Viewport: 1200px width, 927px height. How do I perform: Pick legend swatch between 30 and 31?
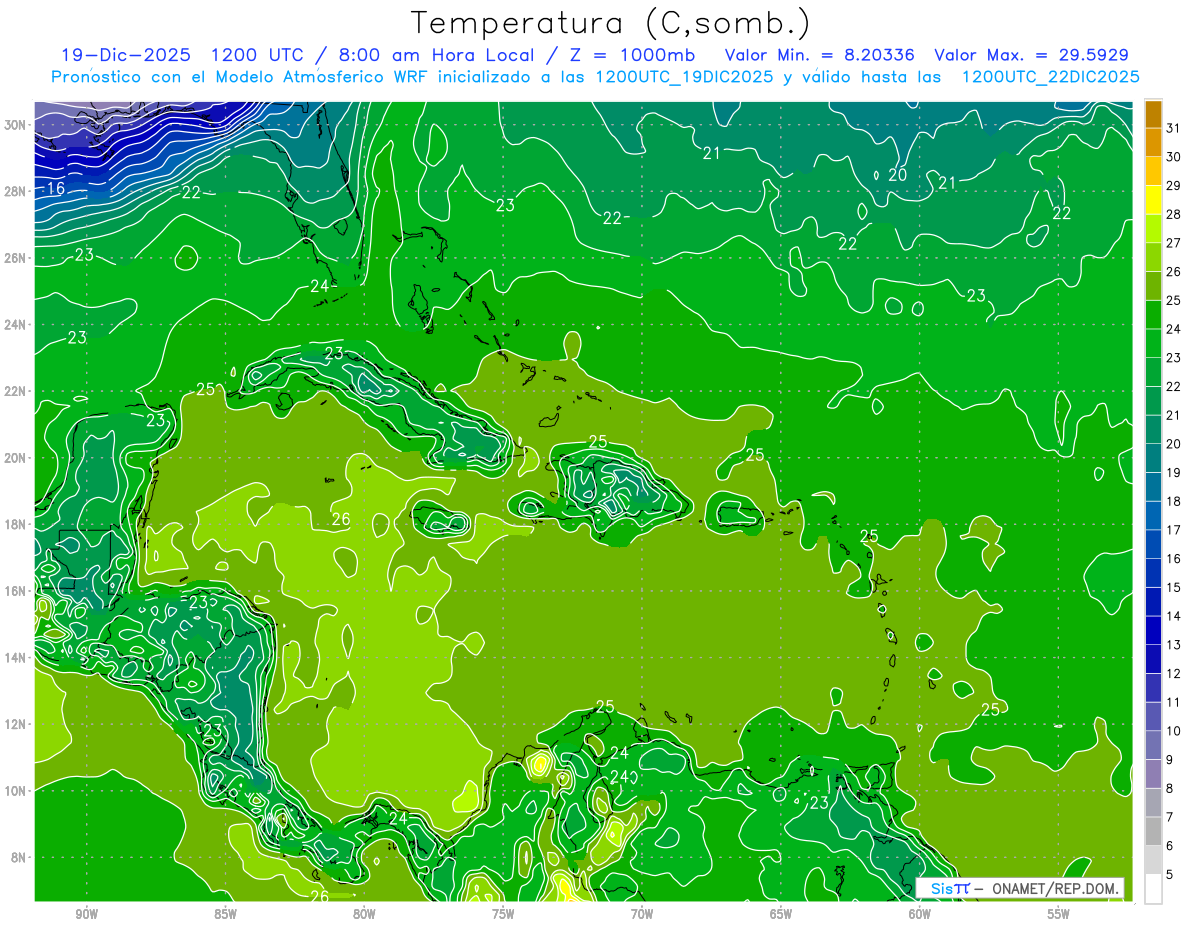pyautogui.click(x=1153, y=142)
